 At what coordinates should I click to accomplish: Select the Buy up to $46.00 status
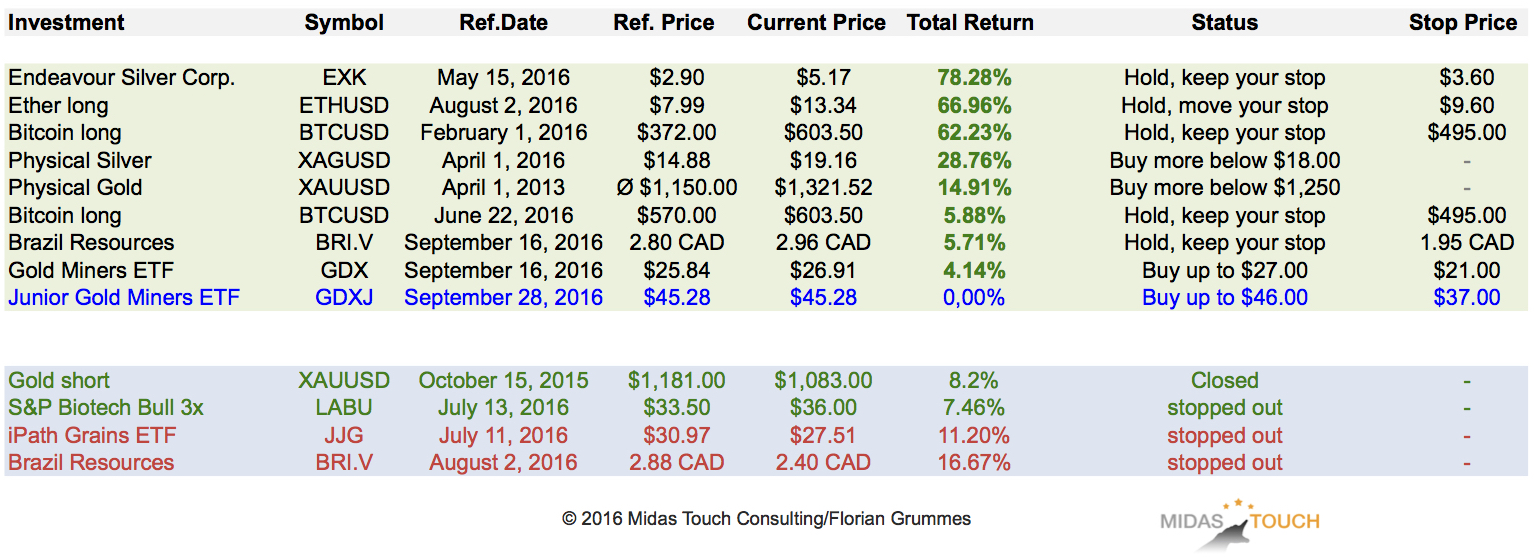(1225, 297)
